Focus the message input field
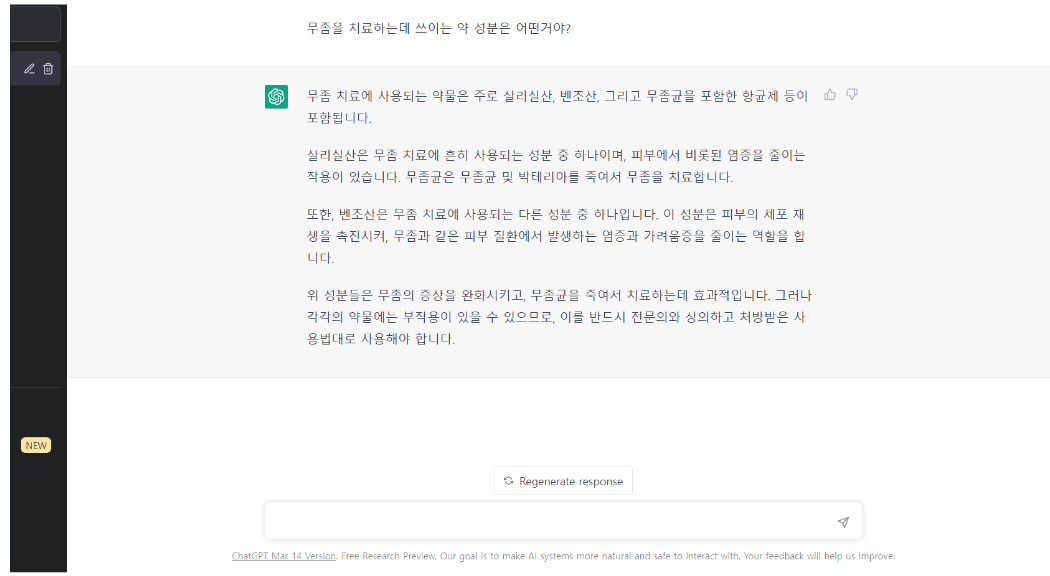Viewport: 1050px width, 576px height. pyautogui.click(x=563, y=520)
